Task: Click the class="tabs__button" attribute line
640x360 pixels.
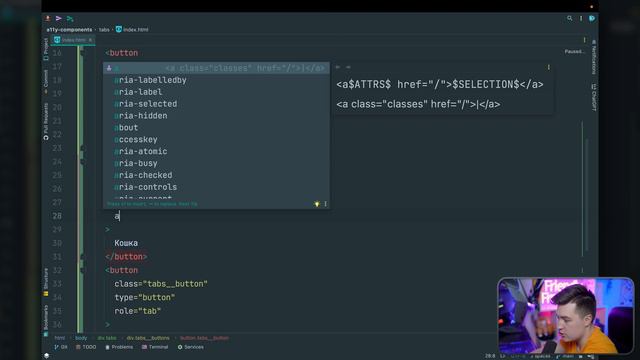Action: 161,284
